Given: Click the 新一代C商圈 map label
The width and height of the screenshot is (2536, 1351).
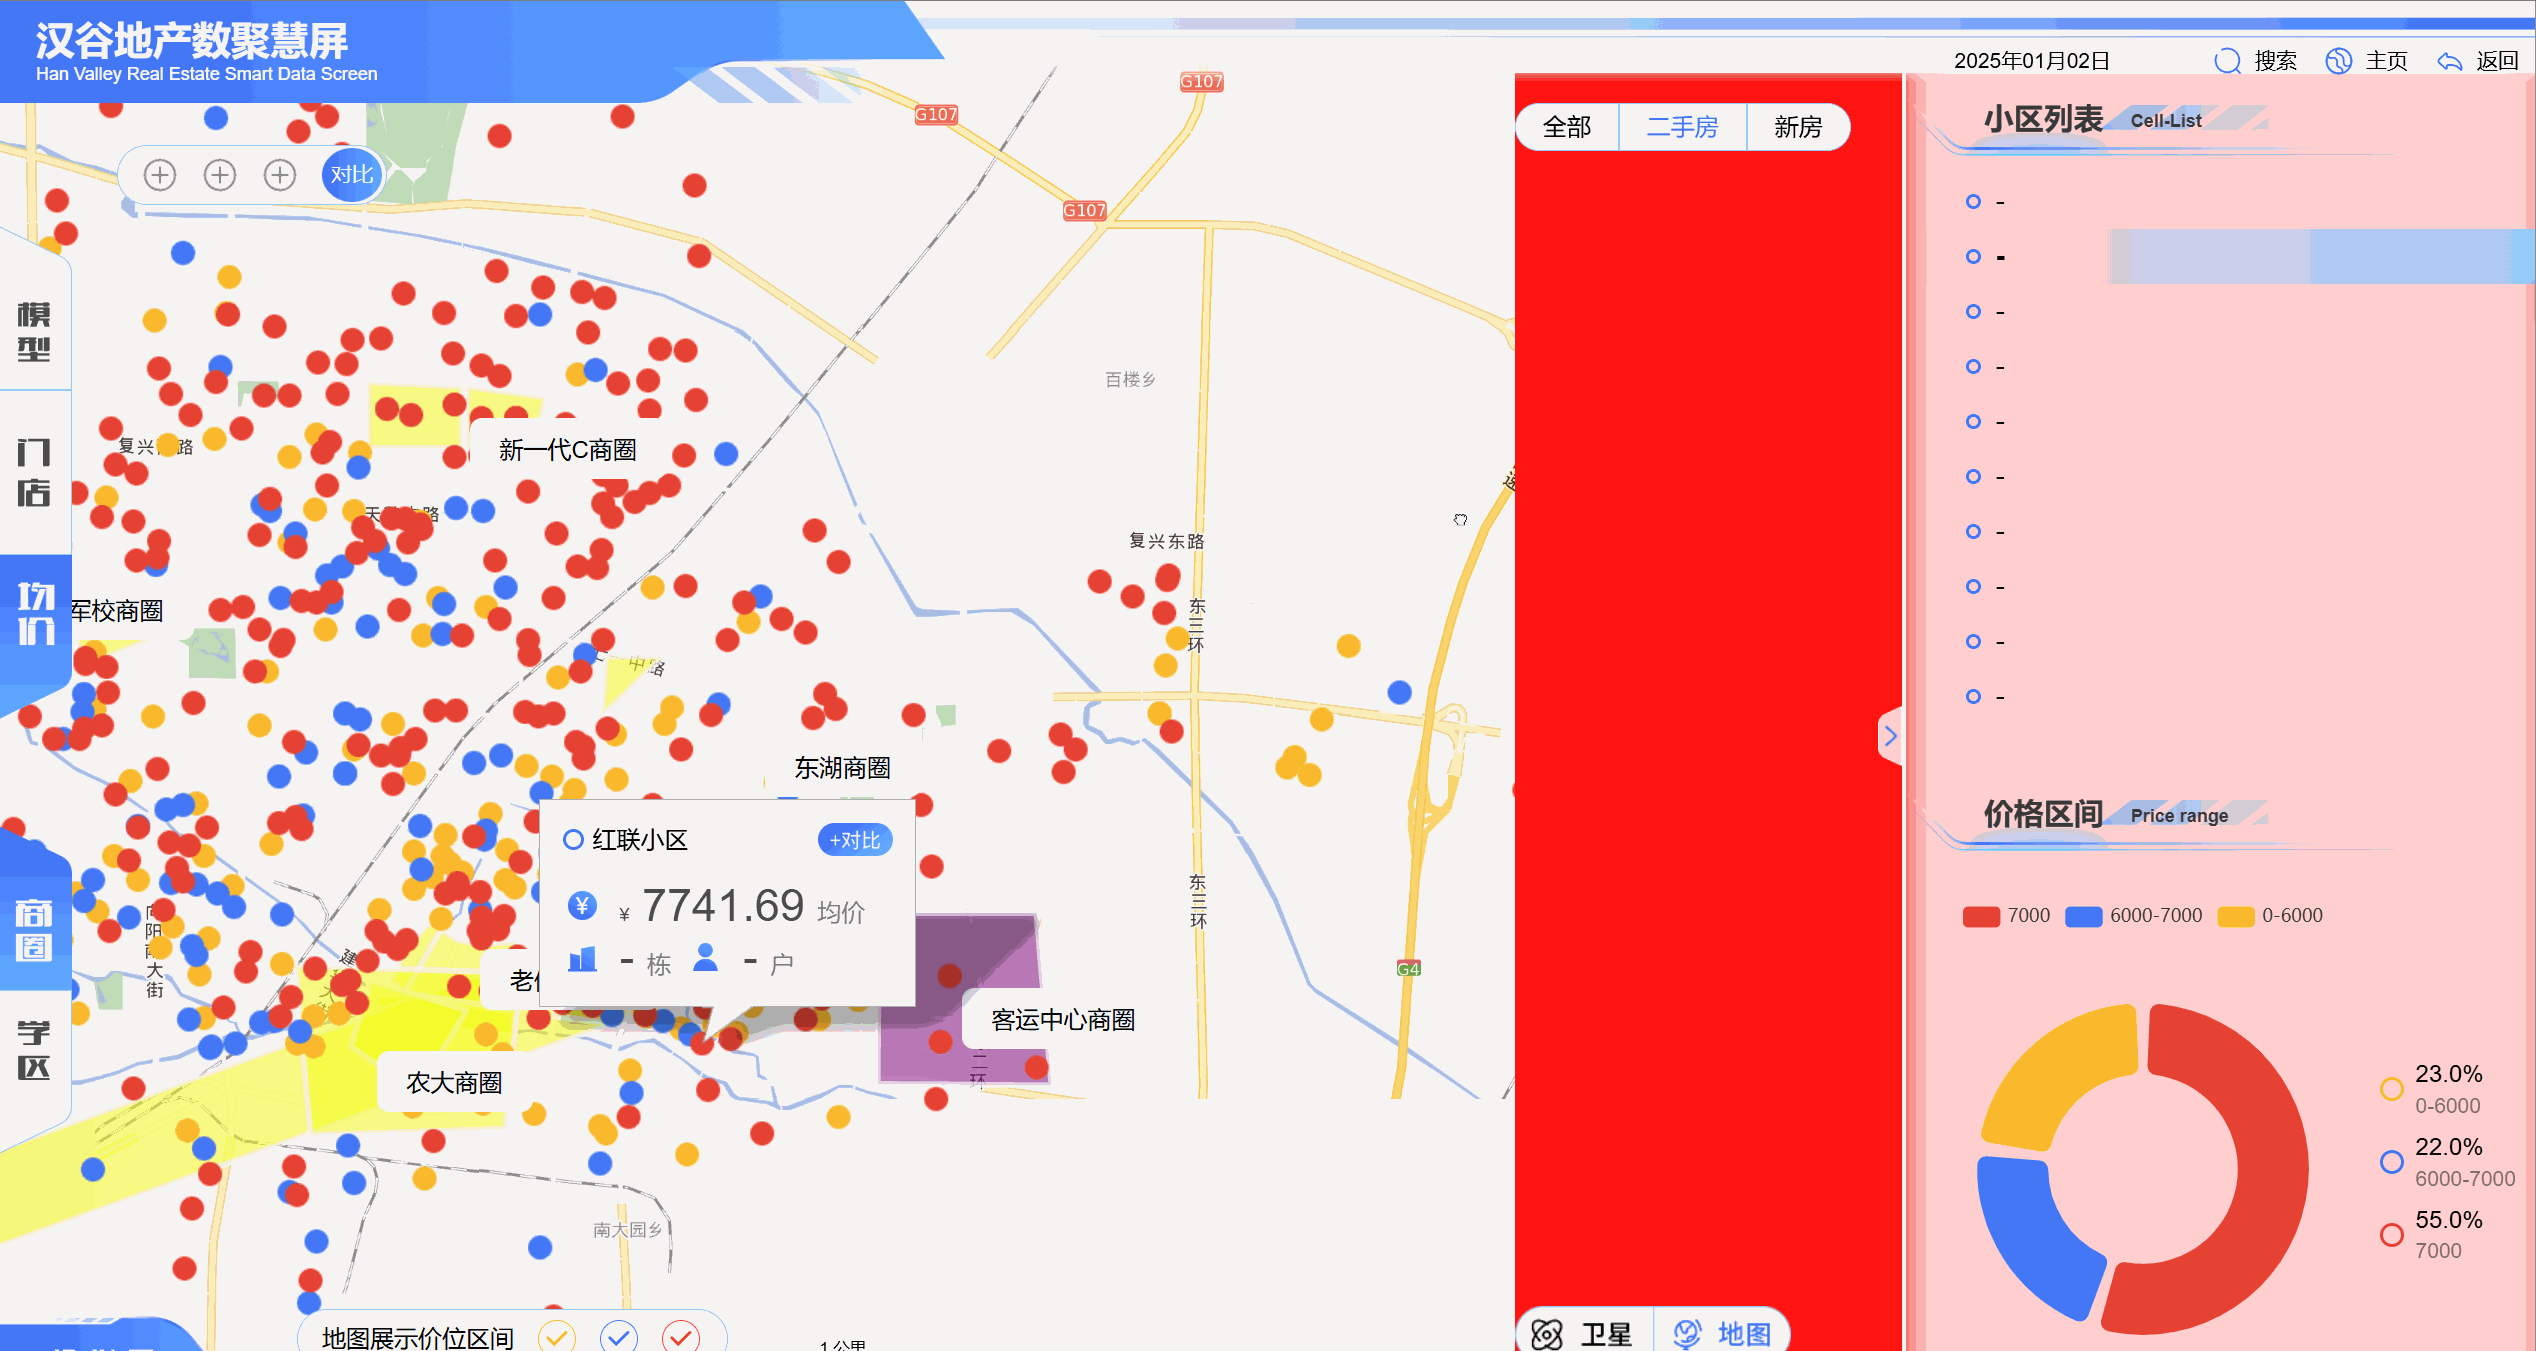Looking at the screenshot, I should pos(568,450).
